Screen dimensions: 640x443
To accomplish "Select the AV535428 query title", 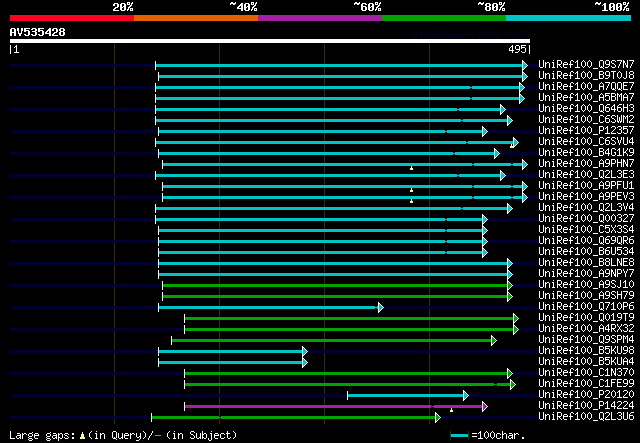I will click(38, 32).
